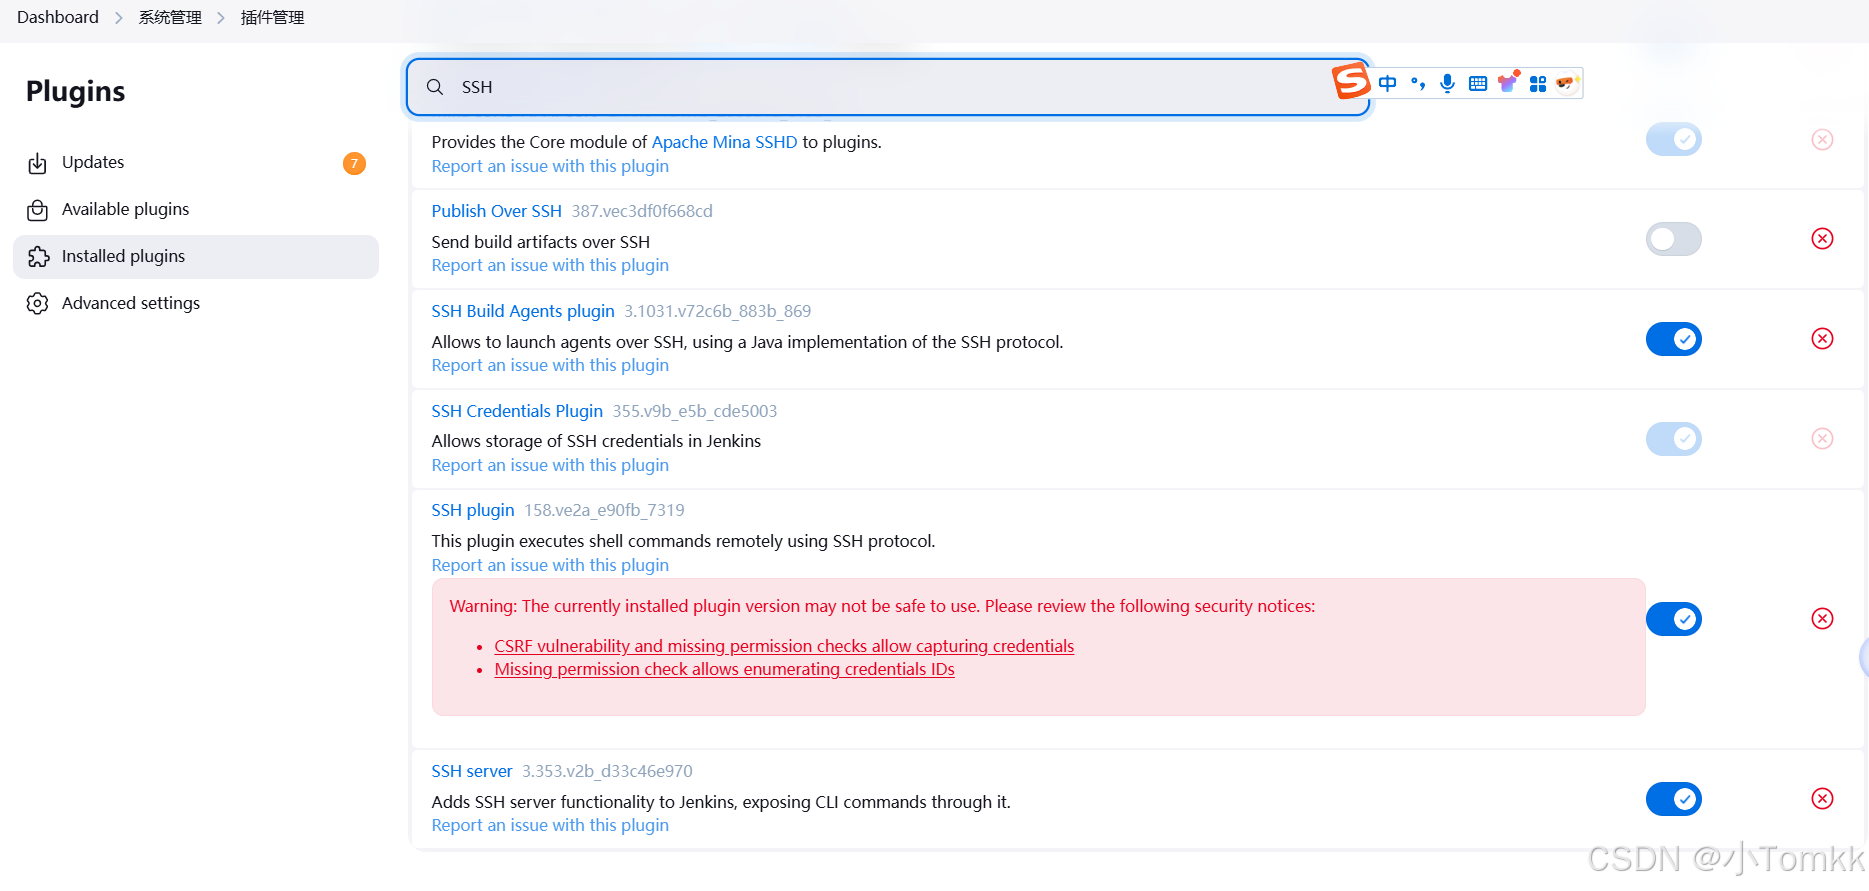Open the Publish Over SSH plugin link
Image resolution: width=1869 pixels, height=891 pixels.
click(496, 211)
